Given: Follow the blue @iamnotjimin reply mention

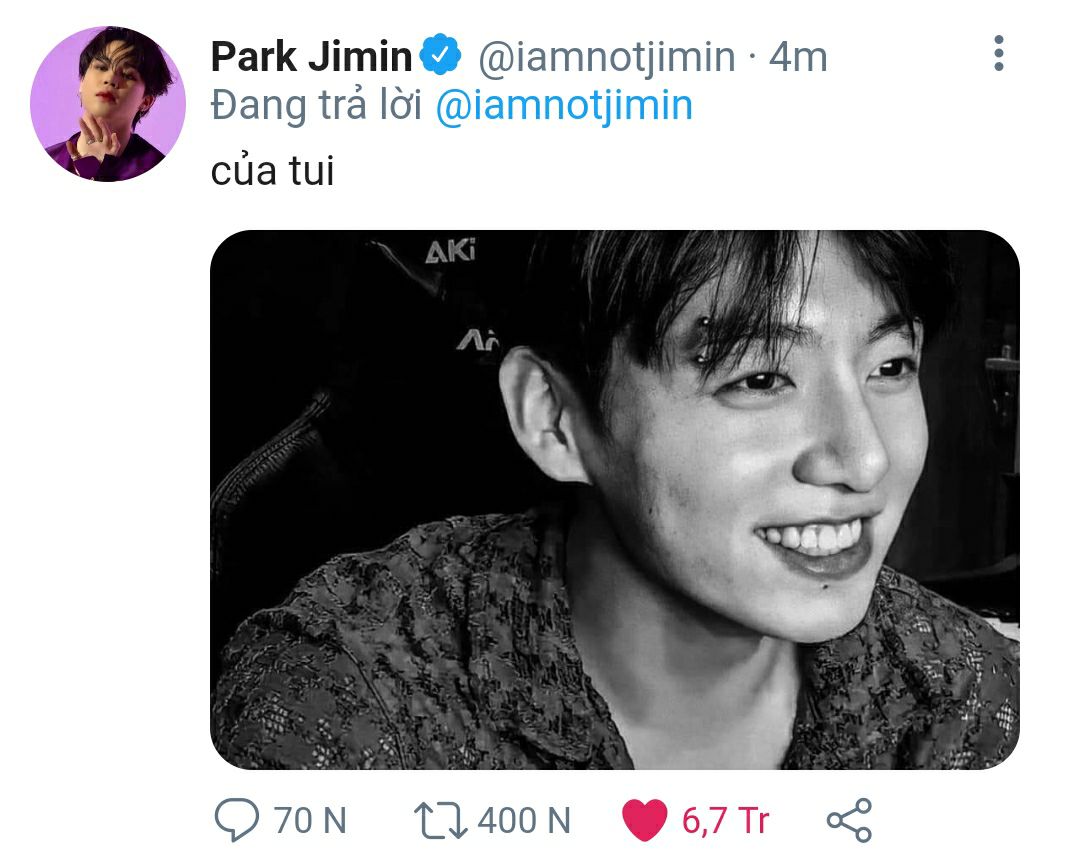Looking at the screenshot, I should [565, 105].
